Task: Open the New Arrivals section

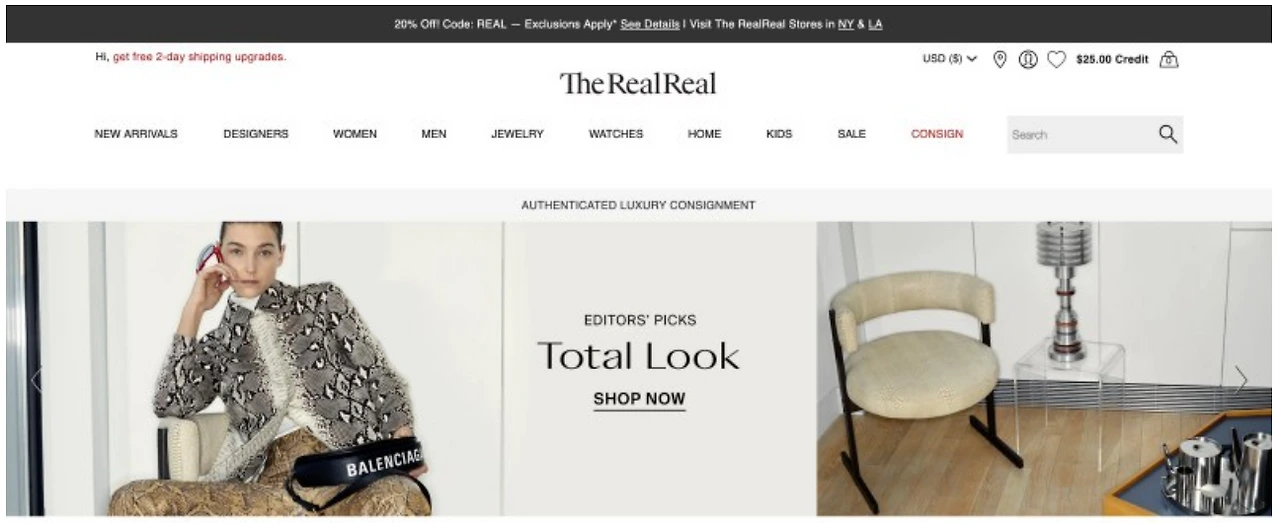Action: (x=136, y=134)
